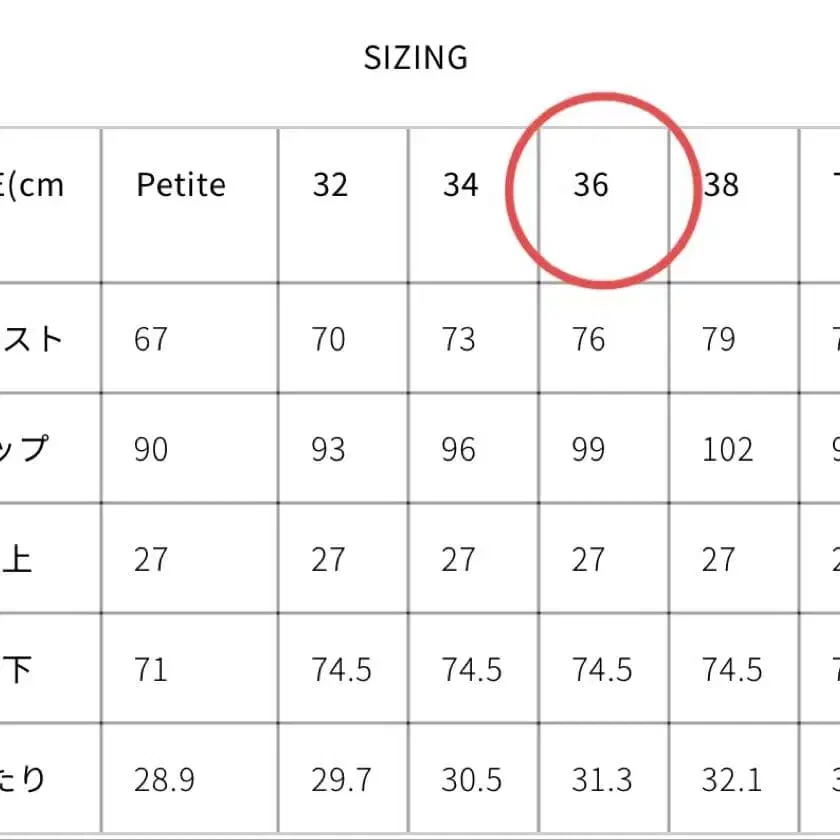Select the size 38 column header
Viewport: 840px width, 840px height.
click(720, 185)
